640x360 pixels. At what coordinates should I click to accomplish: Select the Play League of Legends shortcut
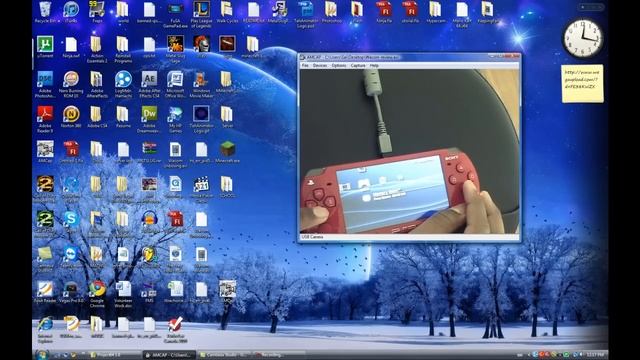pyautogui.click(x=201, y=14)
